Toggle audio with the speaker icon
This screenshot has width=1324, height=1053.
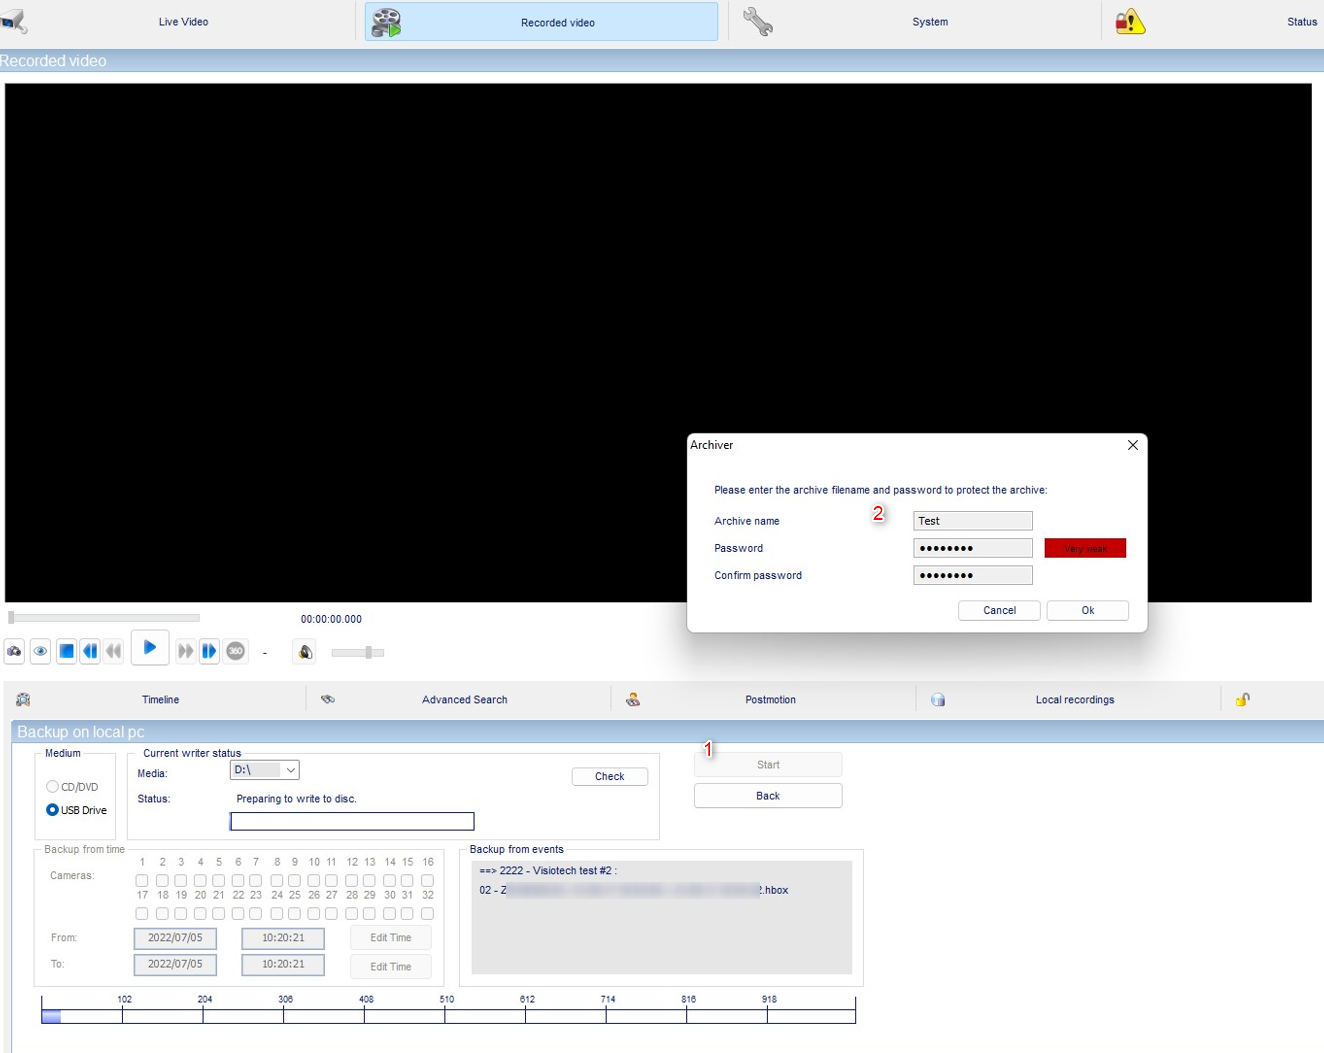click(x=305, y=652)
